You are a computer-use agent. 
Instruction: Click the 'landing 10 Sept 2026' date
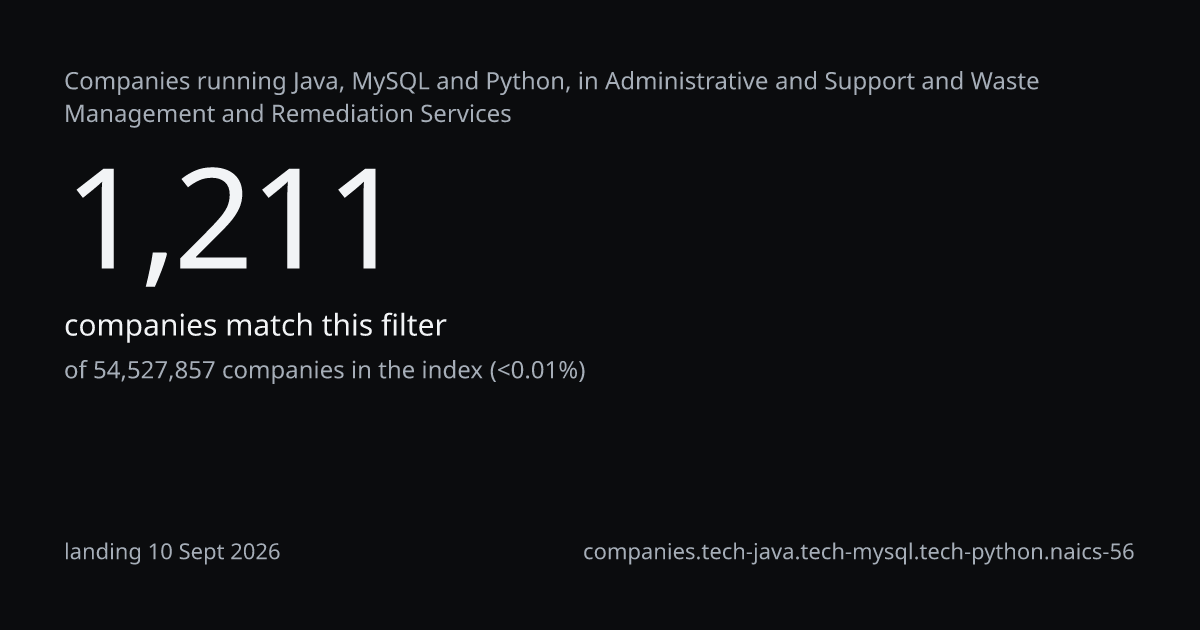pos(172,552)
